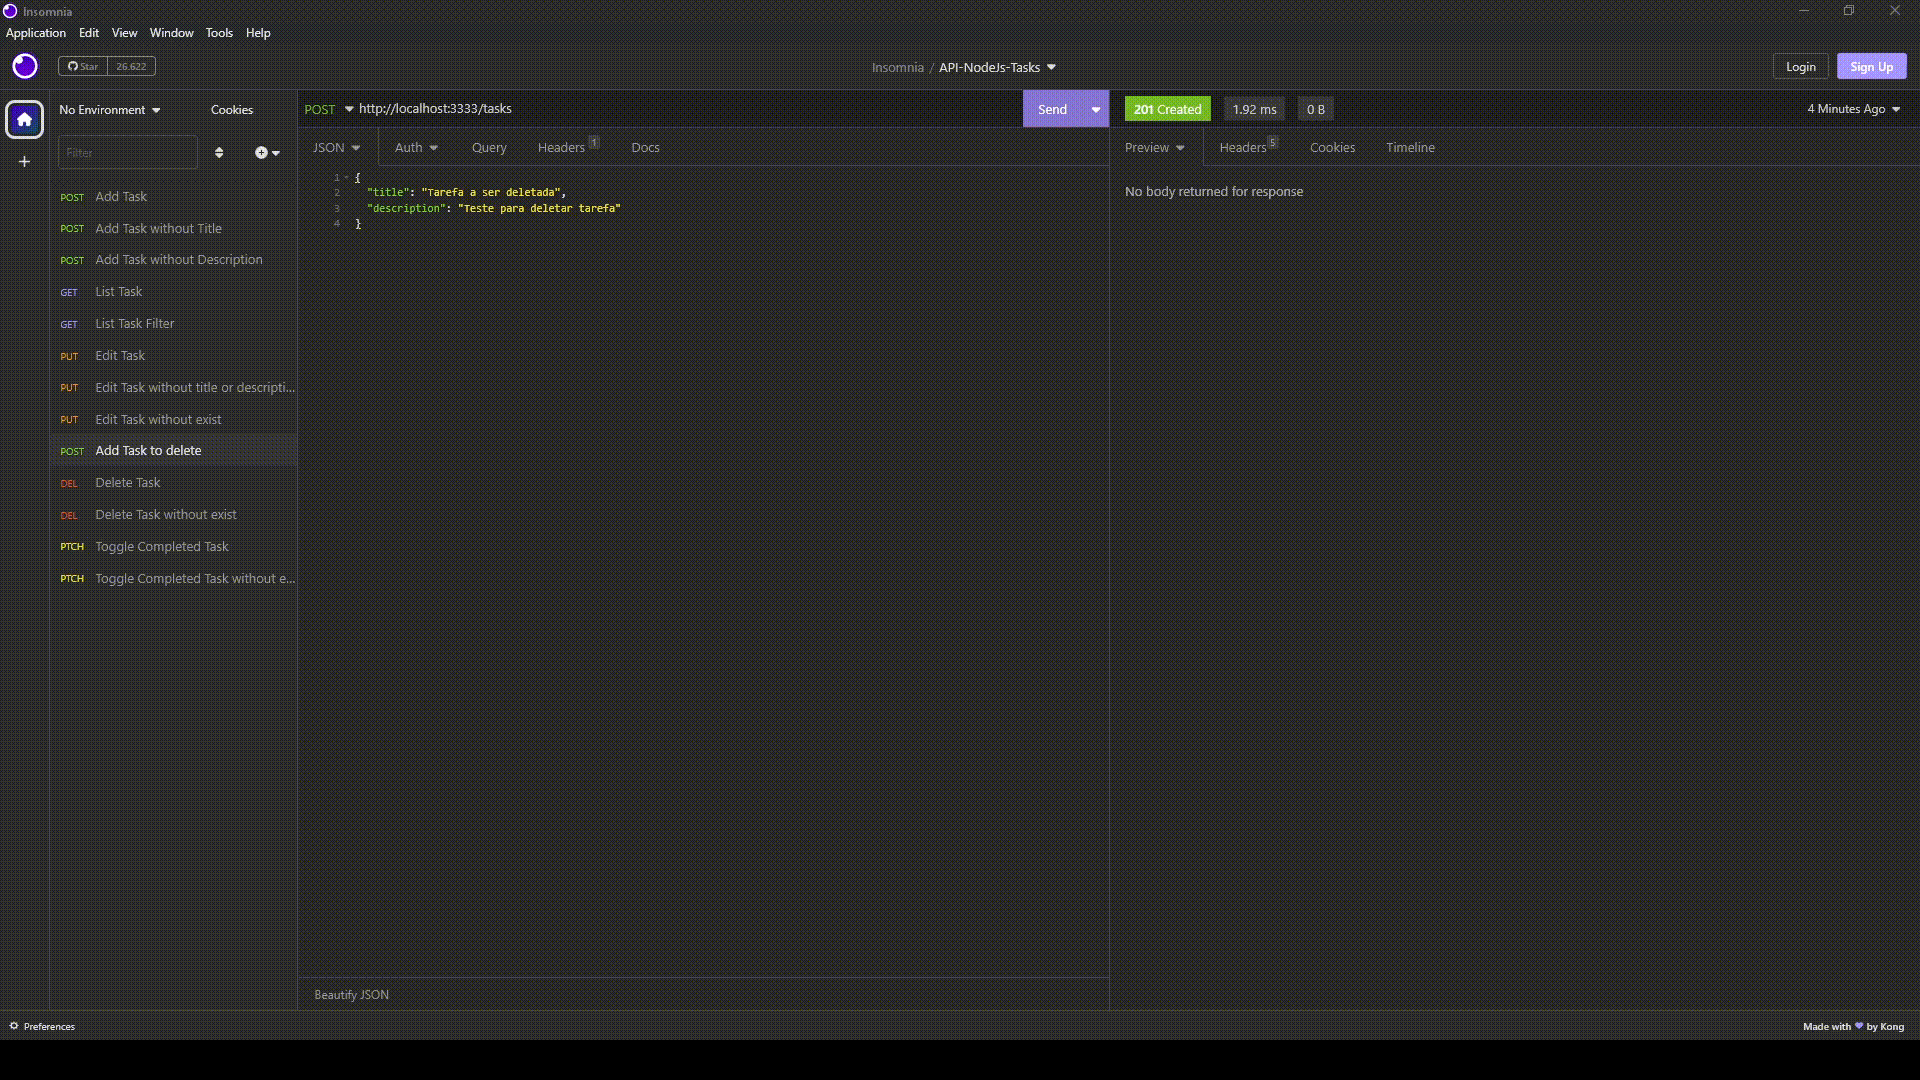The height and width of the screenshot is (1080, 1920).
Task: Open the 4 Minutes Ago history dropdown
Action: click(x=1853, y=109)
